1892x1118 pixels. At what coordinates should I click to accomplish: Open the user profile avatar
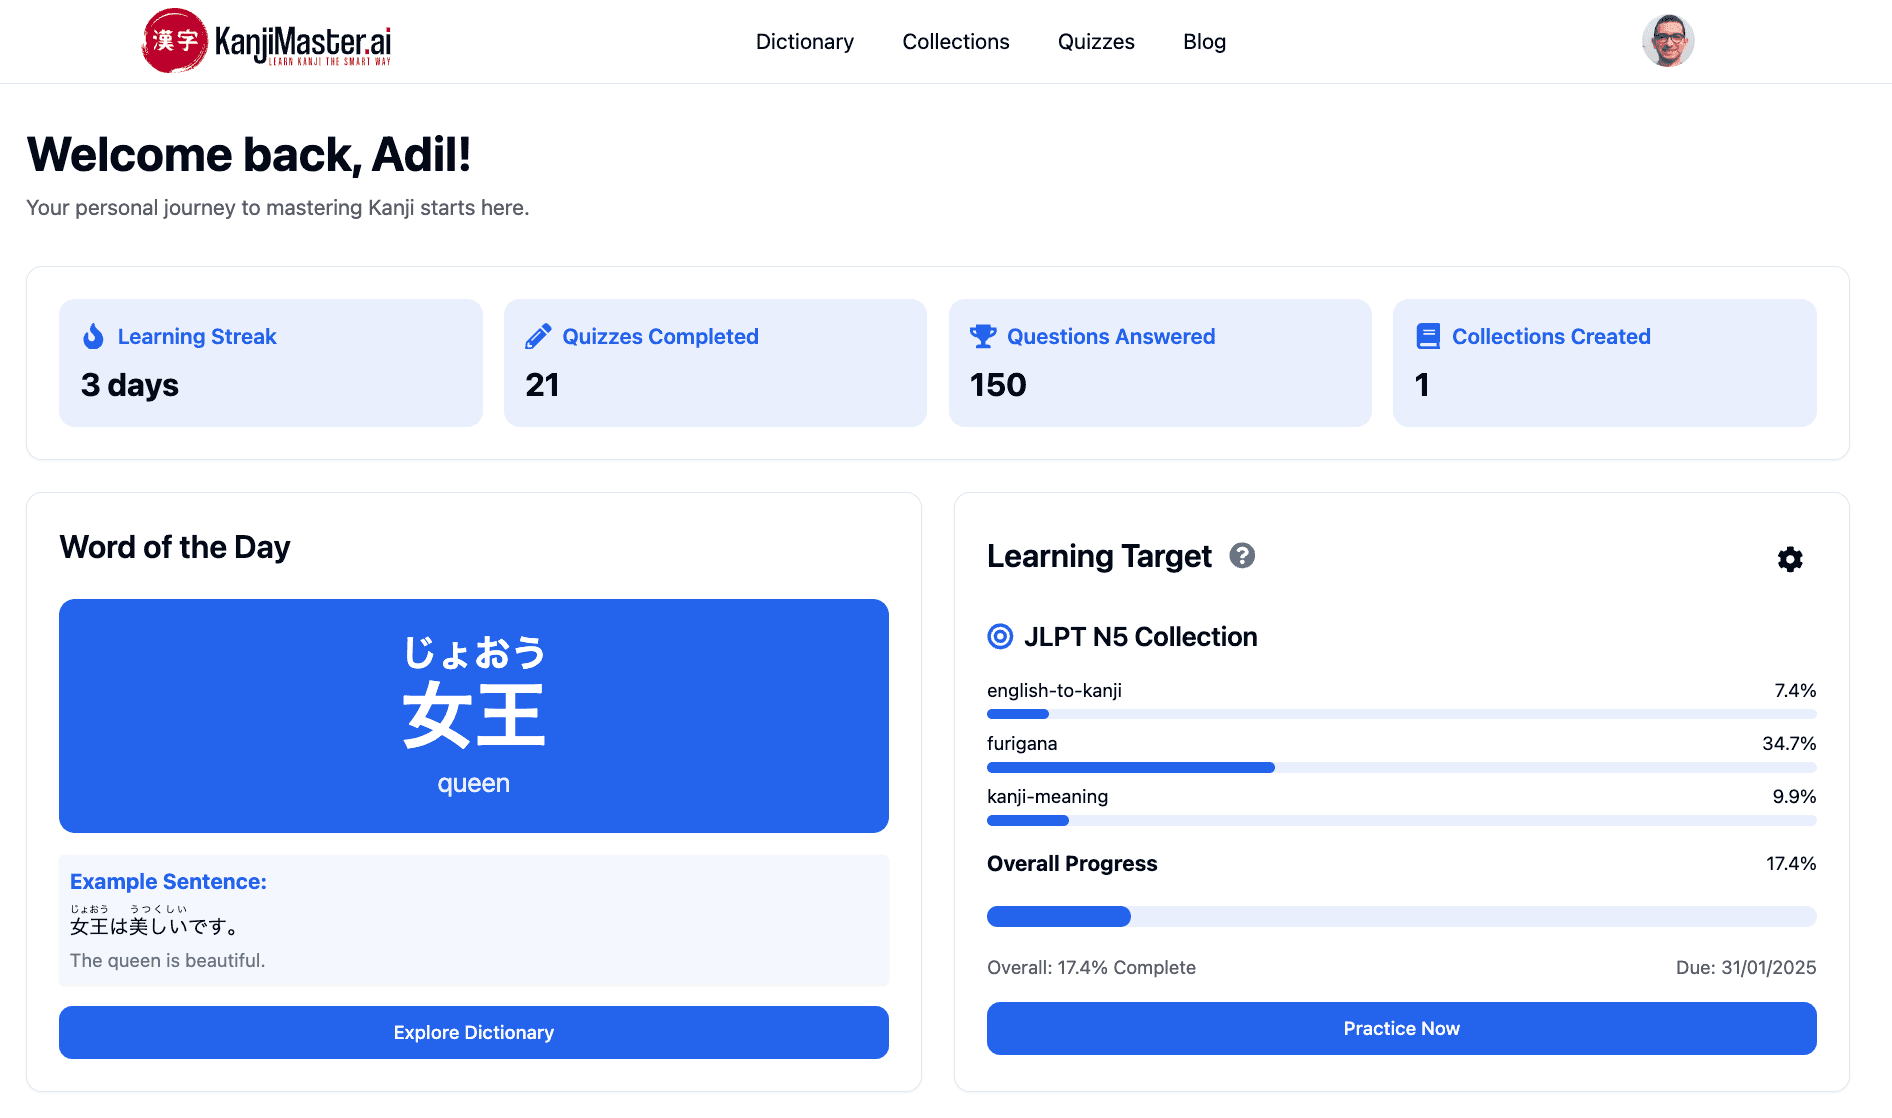click(1667, 41)
